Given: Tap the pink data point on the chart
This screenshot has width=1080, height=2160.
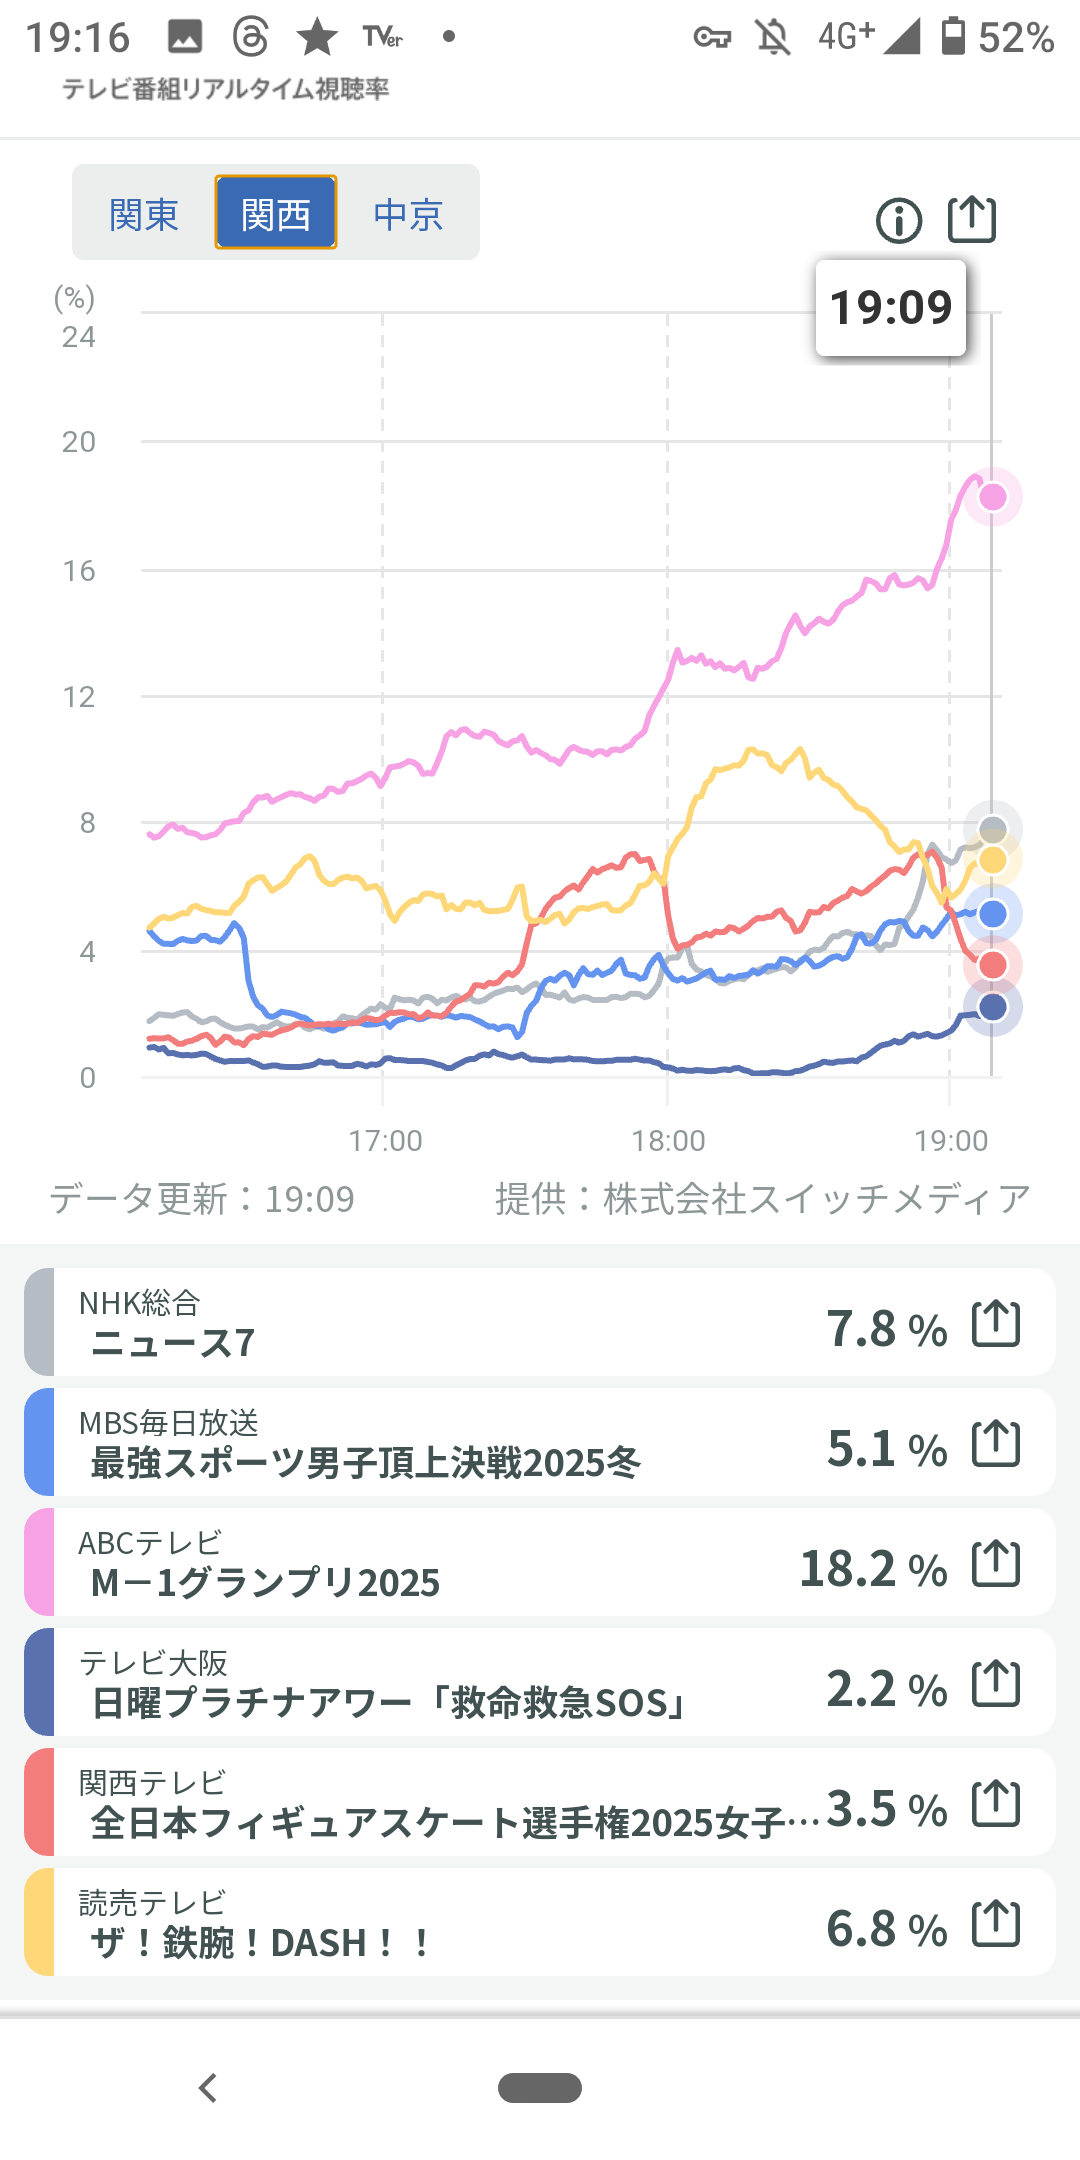Looking at the screenshot, I should 992,496.
